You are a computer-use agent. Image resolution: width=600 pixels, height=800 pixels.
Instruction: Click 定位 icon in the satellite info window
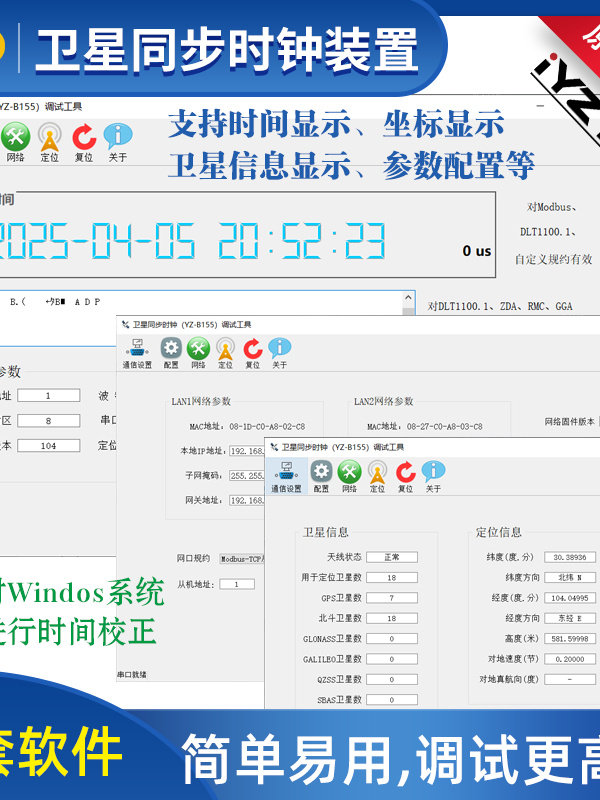377,475
